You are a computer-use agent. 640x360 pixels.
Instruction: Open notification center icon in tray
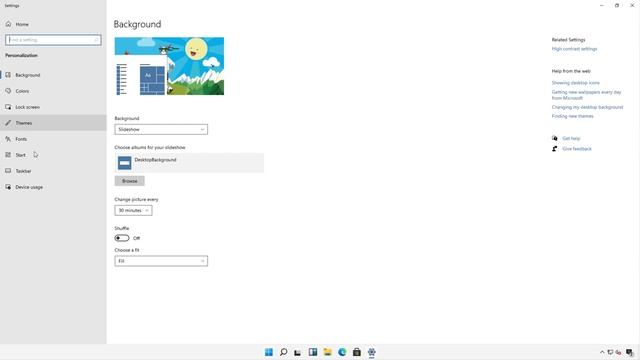point(630,352)
